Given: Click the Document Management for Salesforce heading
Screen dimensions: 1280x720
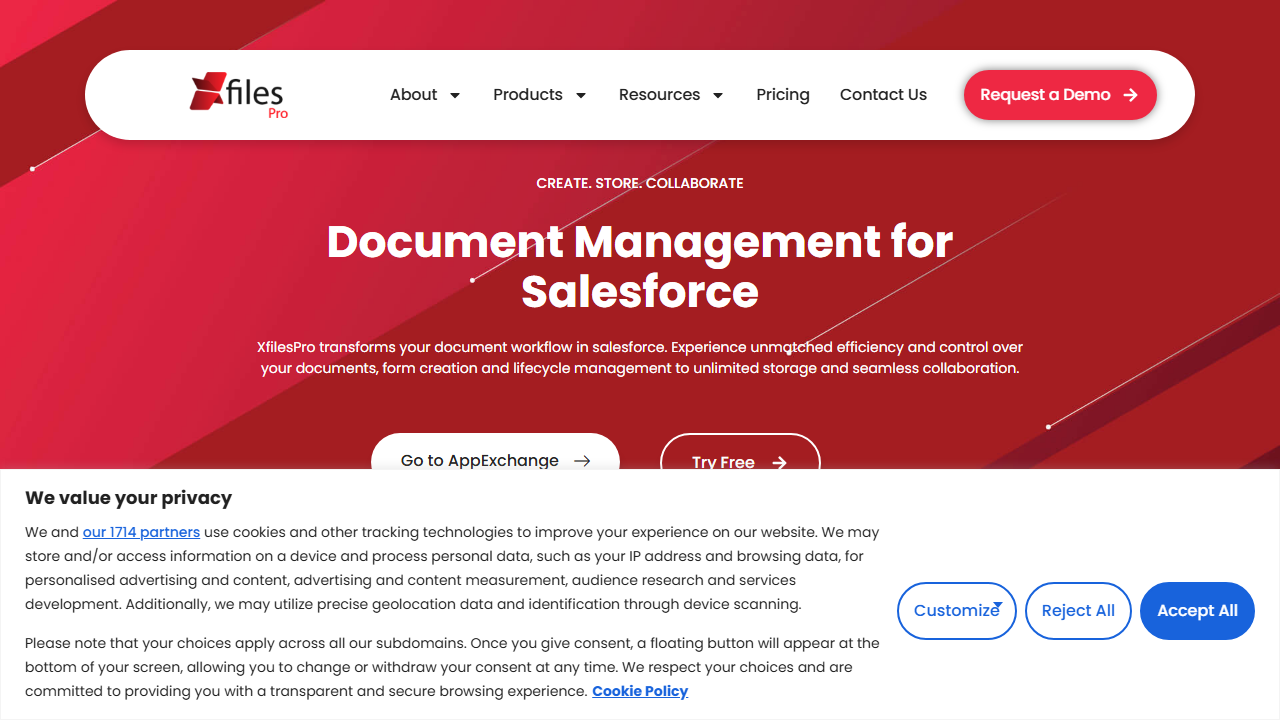Looking at the screenshot, I should click(640, 266).
